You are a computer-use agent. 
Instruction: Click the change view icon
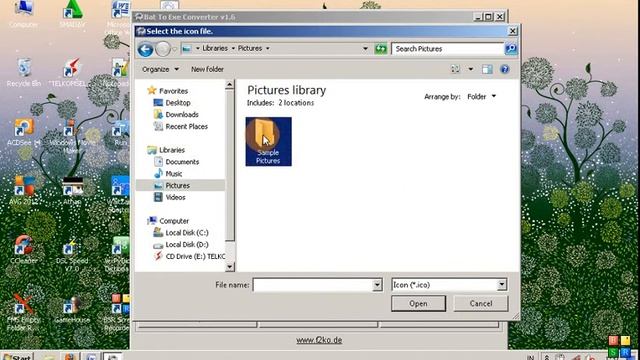click(x=455, y=69)
